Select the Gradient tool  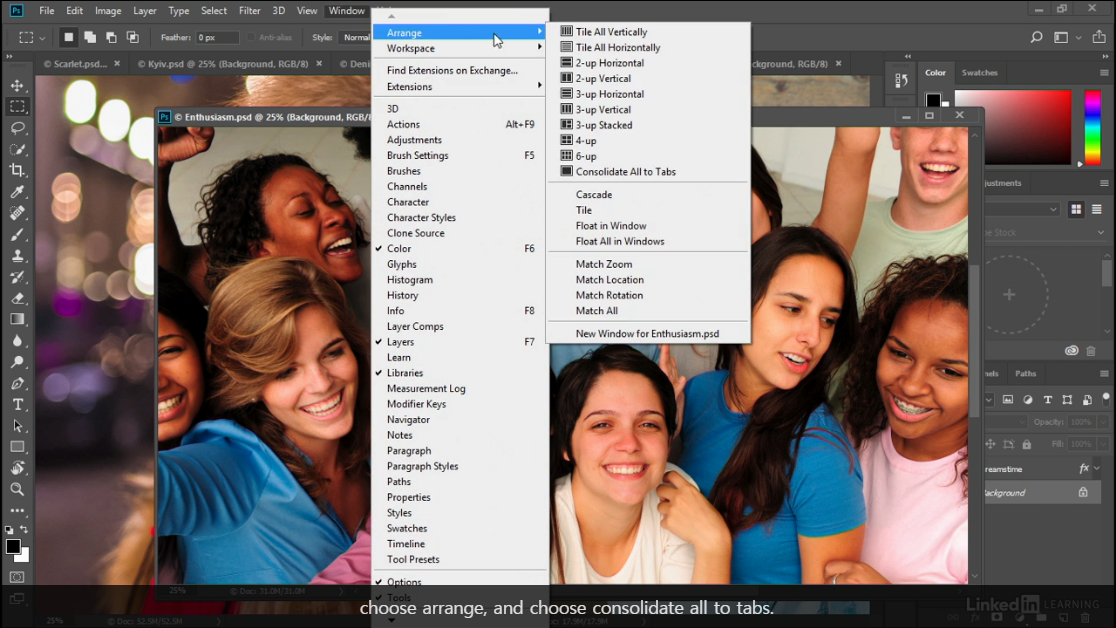pos(18,319)
